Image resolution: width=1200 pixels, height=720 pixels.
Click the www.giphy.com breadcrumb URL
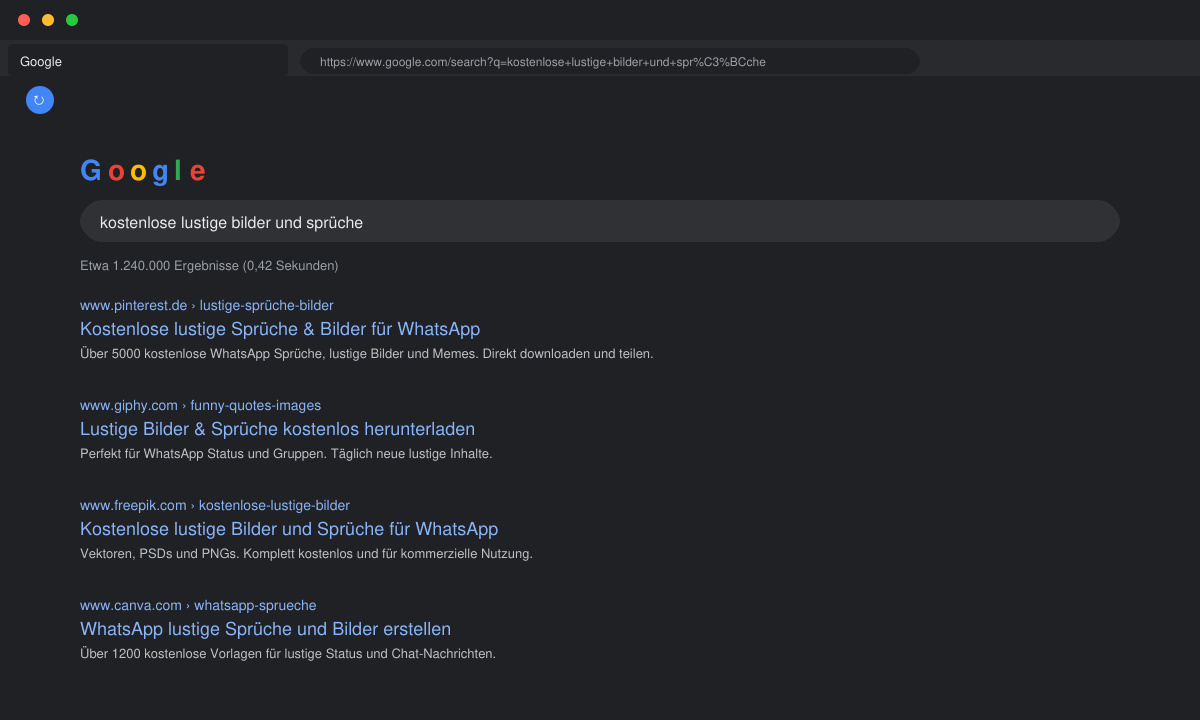200,405
